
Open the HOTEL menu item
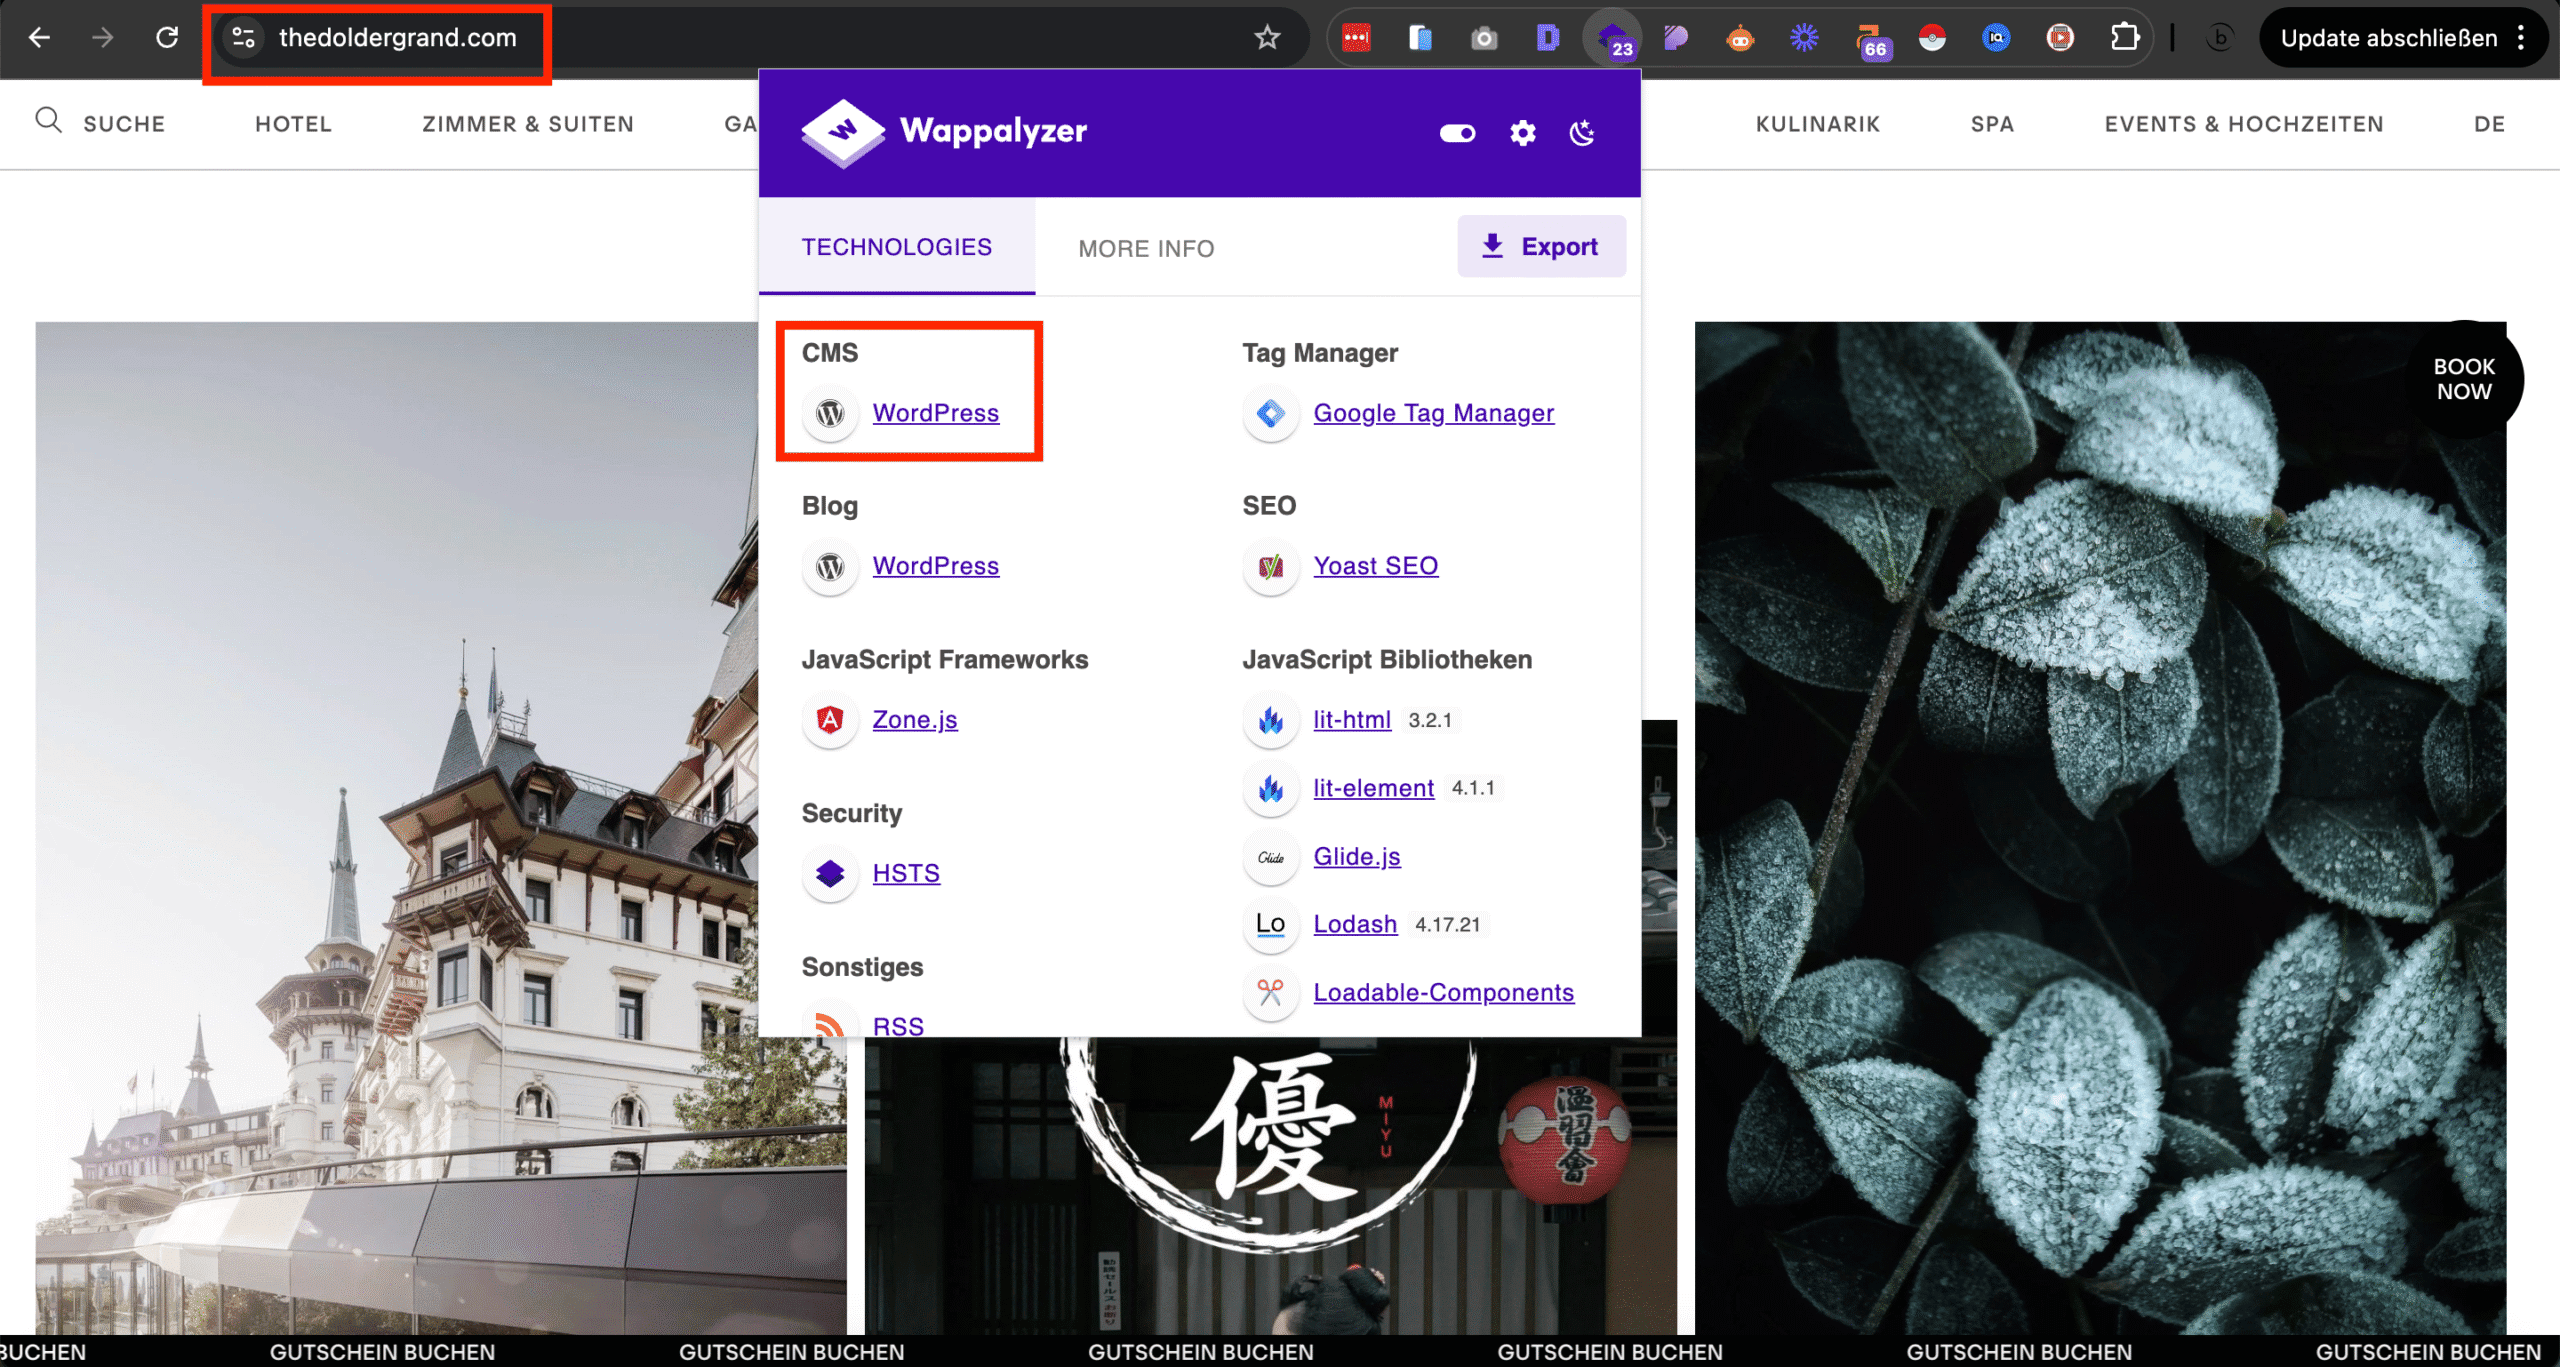point(293,124)
